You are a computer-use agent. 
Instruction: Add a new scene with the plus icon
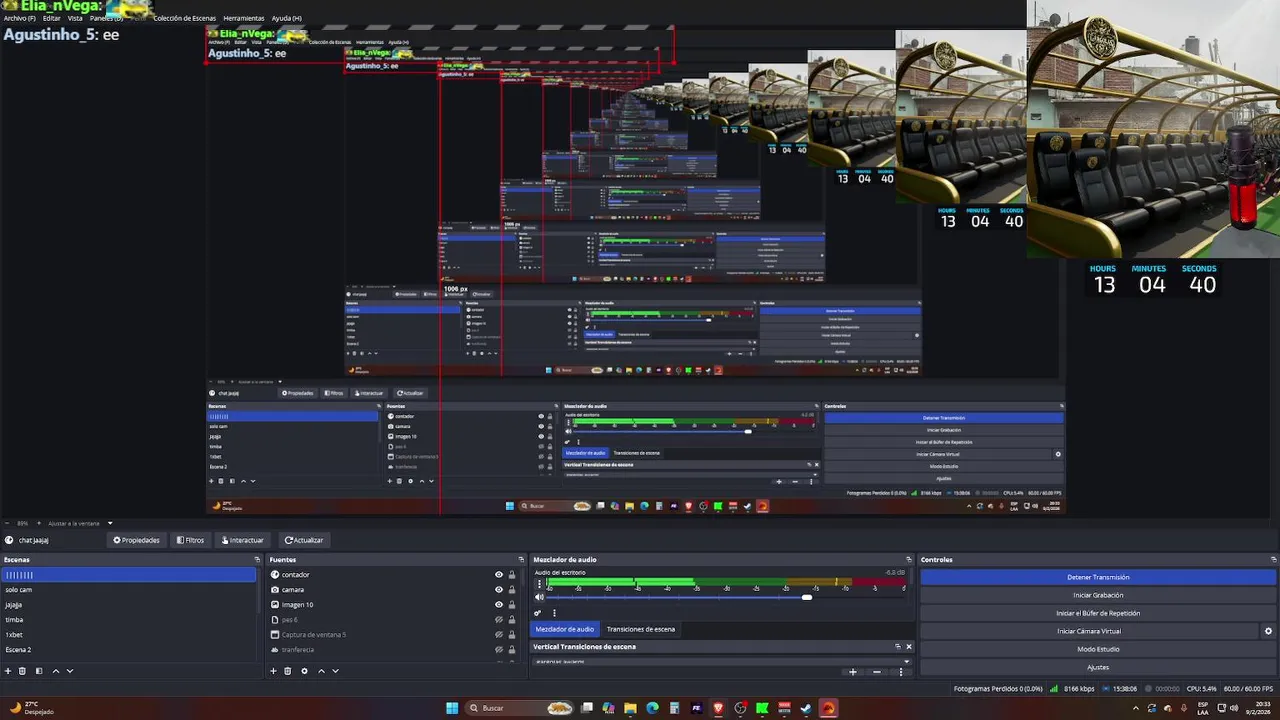tap(8, 671)
